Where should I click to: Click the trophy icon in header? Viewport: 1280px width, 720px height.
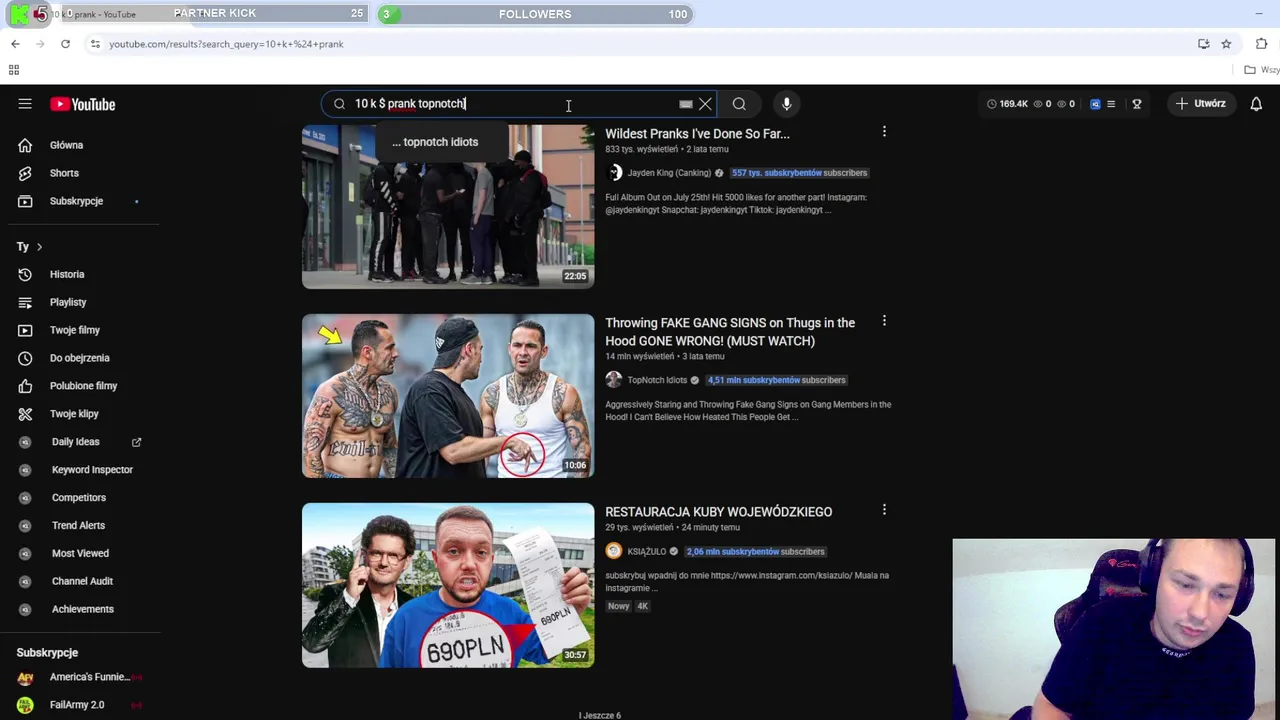(1137, 104)
